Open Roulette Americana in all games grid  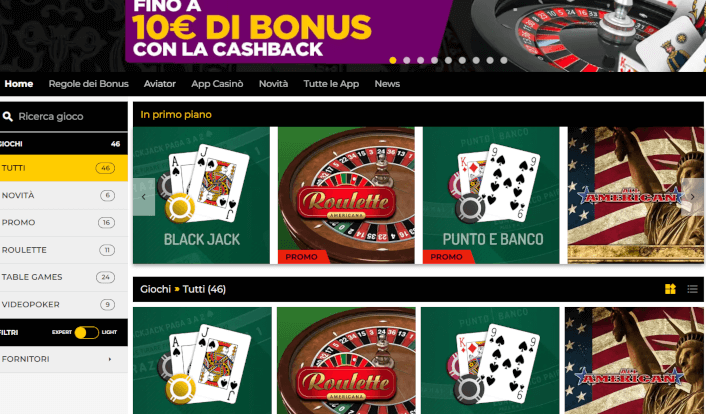pos(346,360)
